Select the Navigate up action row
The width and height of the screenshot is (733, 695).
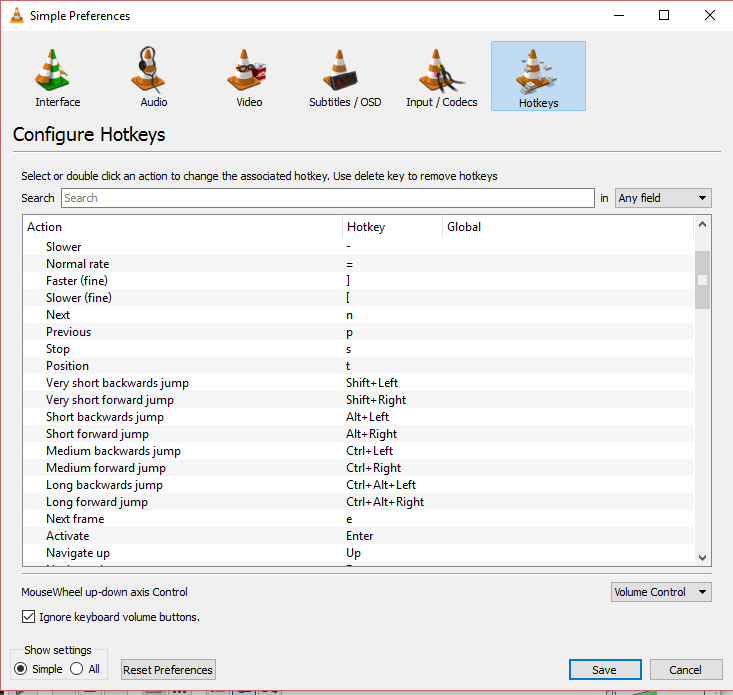coord(359,553)
